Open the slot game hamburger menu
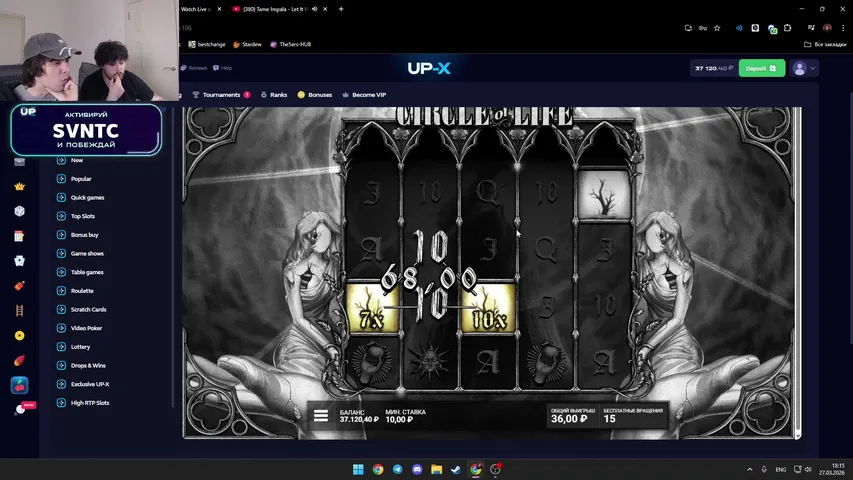Image resolution: width=853 pixels, height=480 pixels. (321, 416)
